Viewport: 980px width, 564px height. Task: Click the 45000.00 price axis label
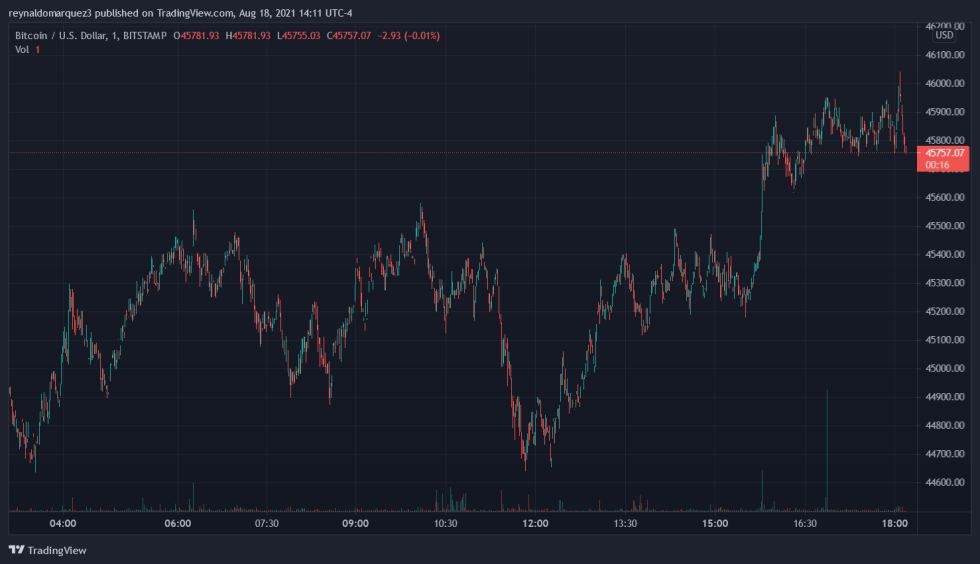click(x=945, y=369)
